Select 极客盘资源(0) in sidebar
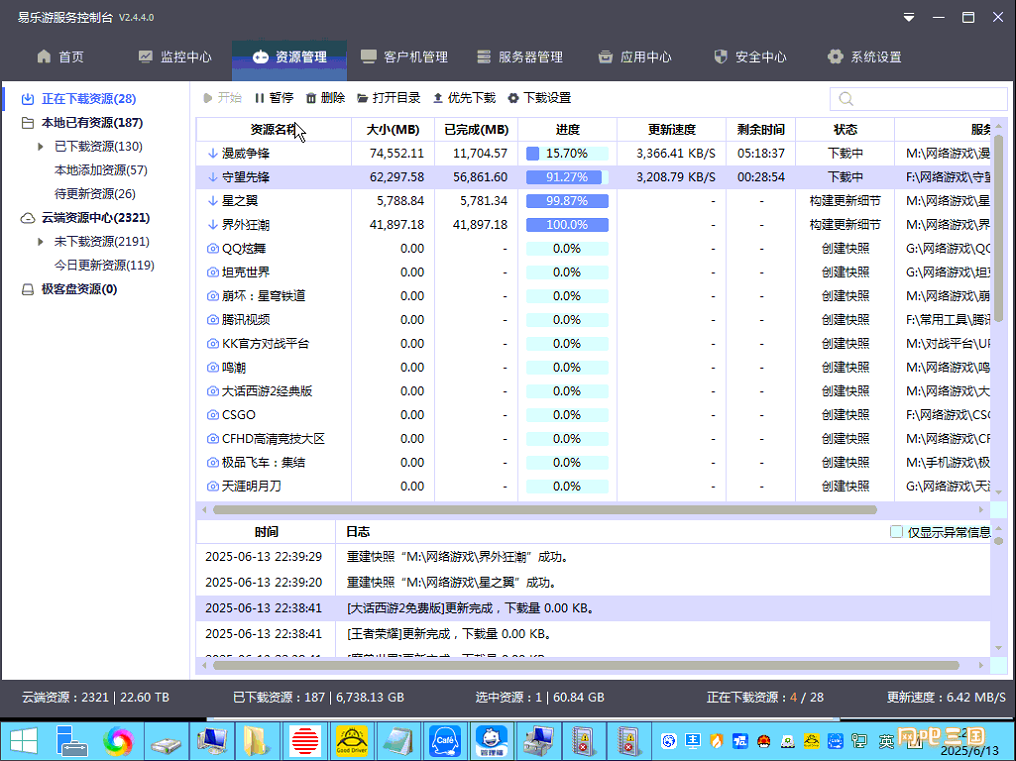The width and height of the screenshot is (1016, 761). 79,289
